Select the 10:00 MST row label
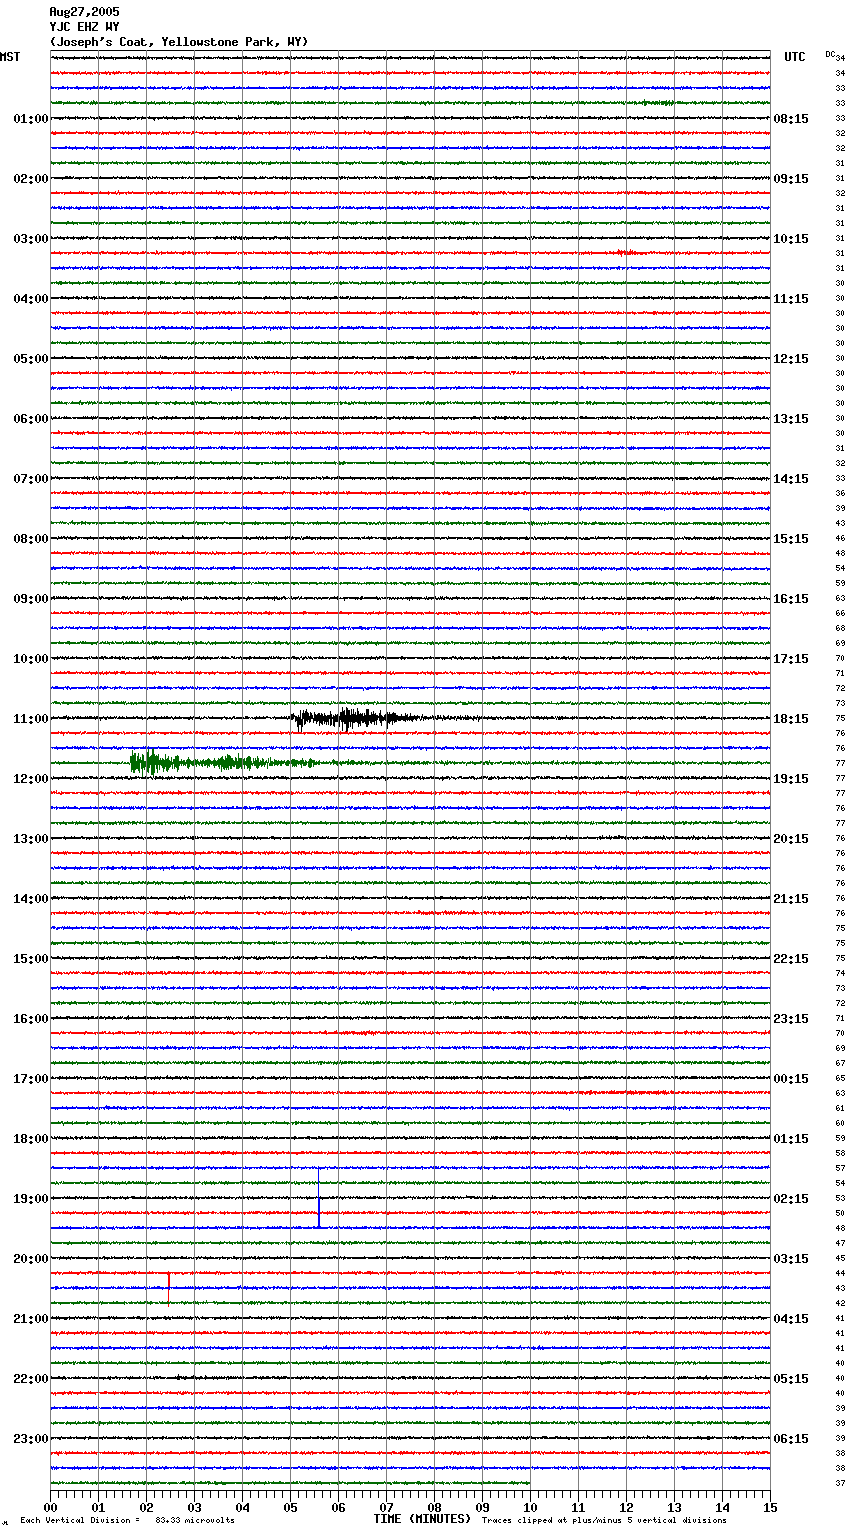Viewport: 850px width, 1534px height. click(x=31, y=659)
